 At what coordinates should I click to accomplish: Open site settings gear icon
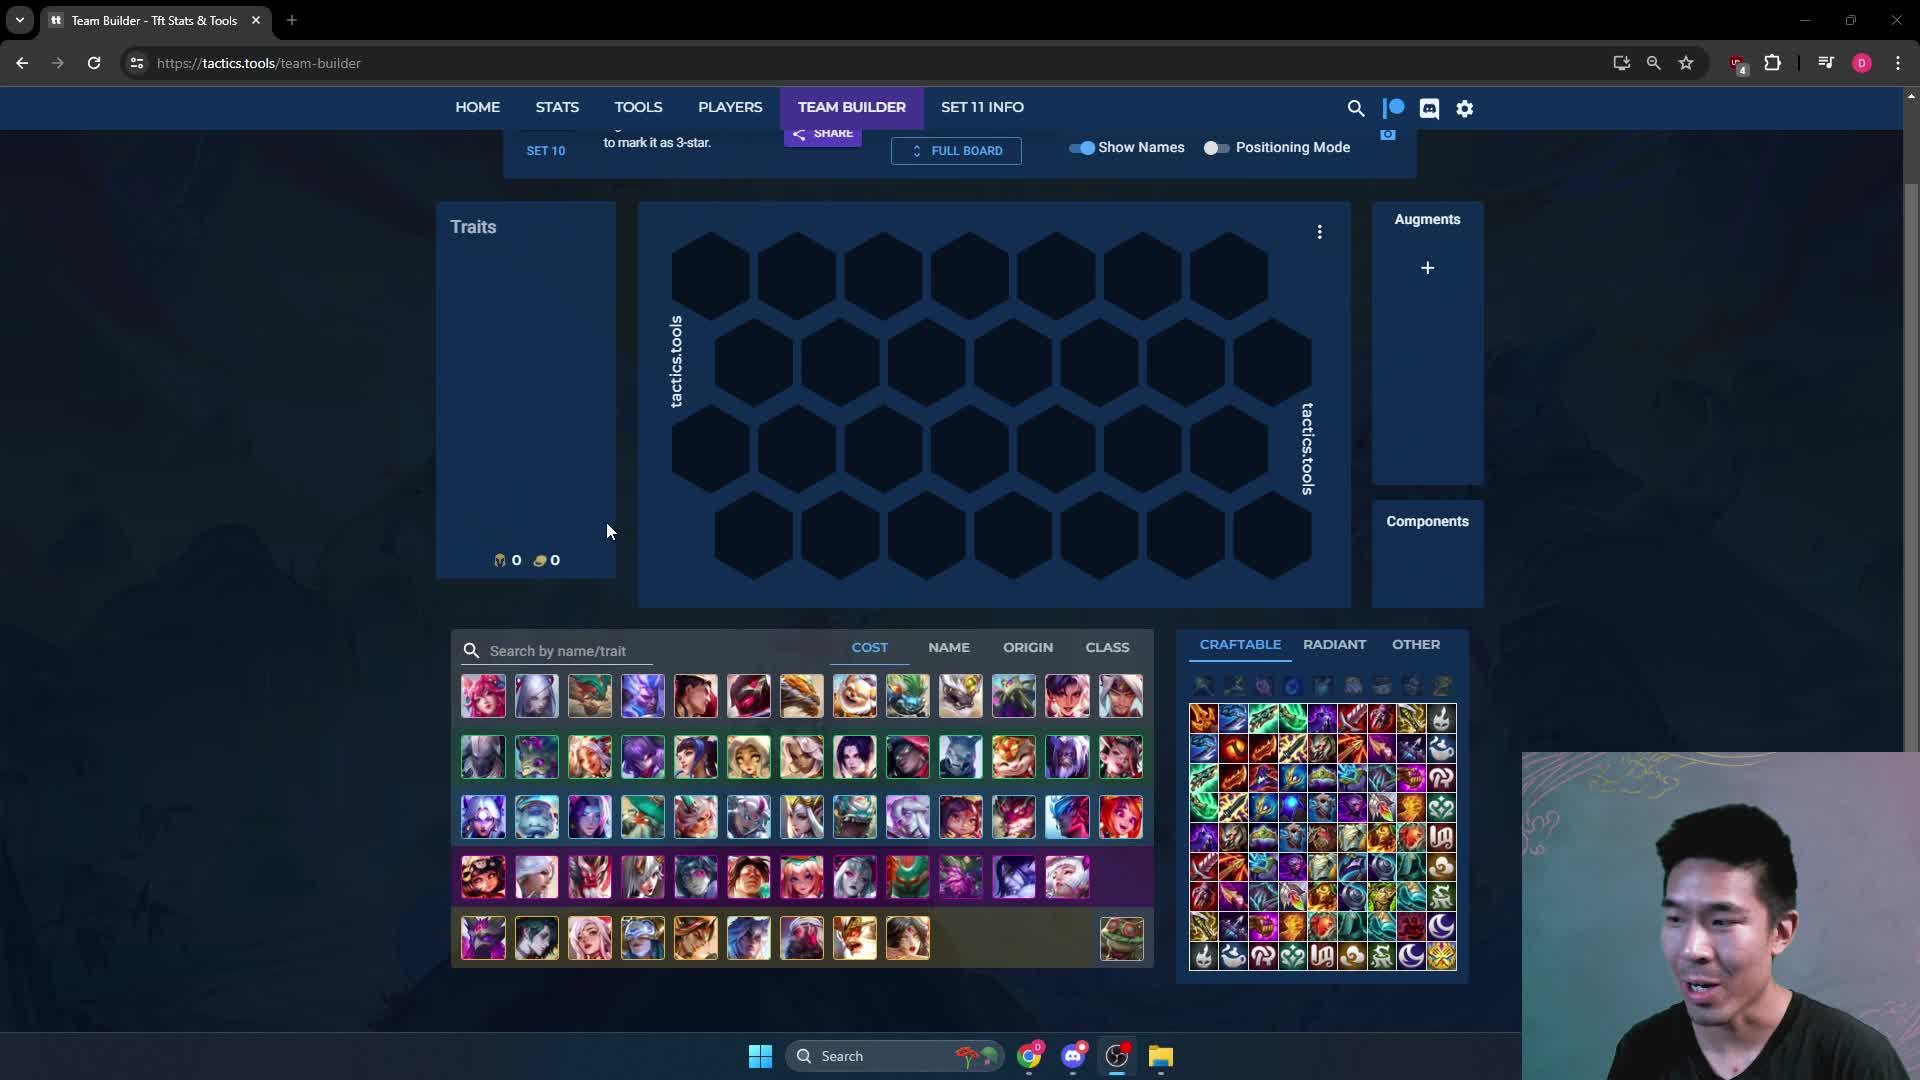pos(1465,108)
